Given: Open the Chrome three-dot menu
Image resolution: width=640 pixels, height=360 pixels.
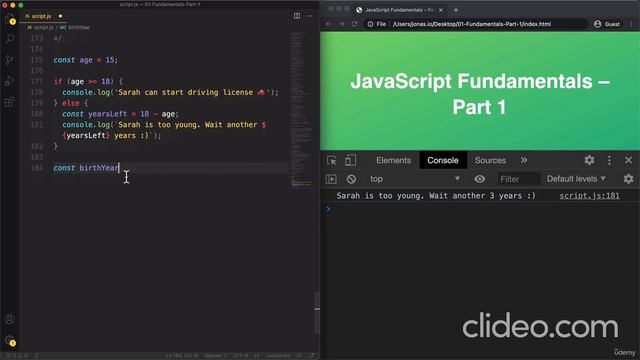Looking at the screenshot, I should tap(631, 24).
